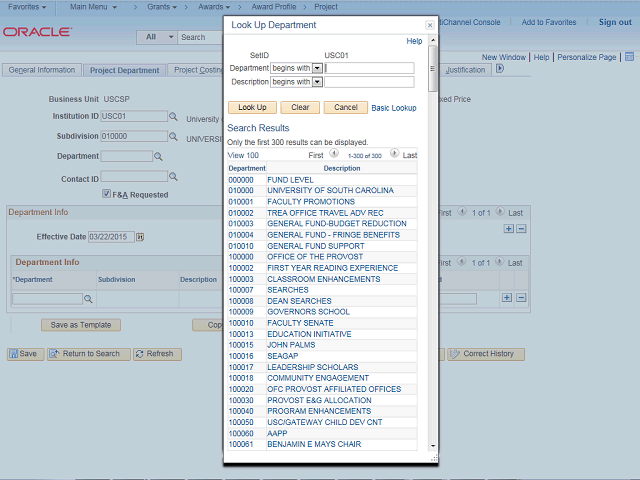Viewport: 640px width, 480px height.
Task: Delete row with minus icon in Department grid
Action: pos(521,298)
